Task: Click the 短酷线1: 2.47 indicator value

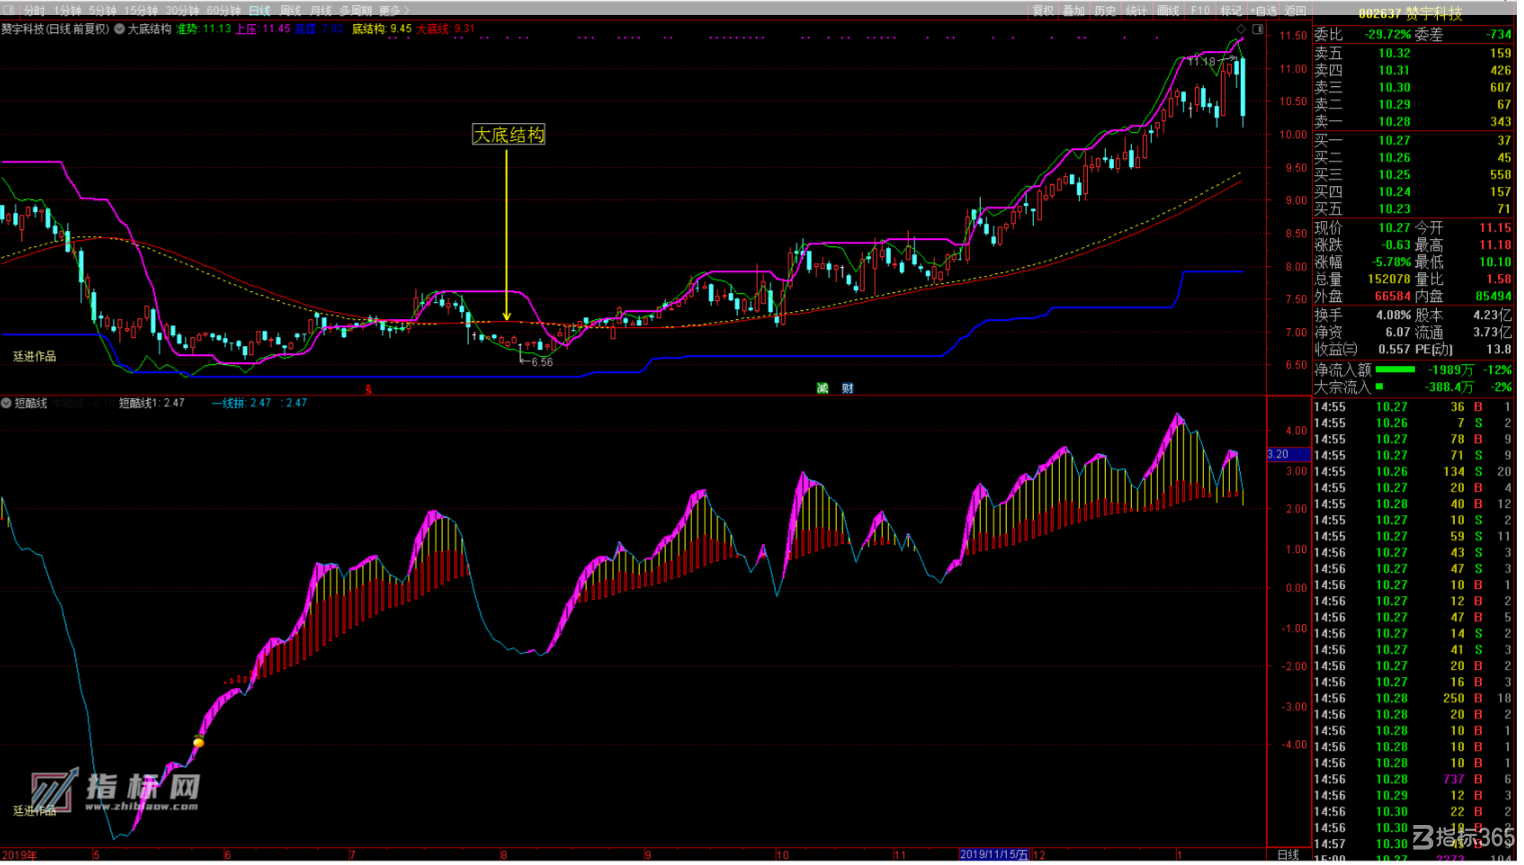Action: pyautogui.click(x=152, y=403)
